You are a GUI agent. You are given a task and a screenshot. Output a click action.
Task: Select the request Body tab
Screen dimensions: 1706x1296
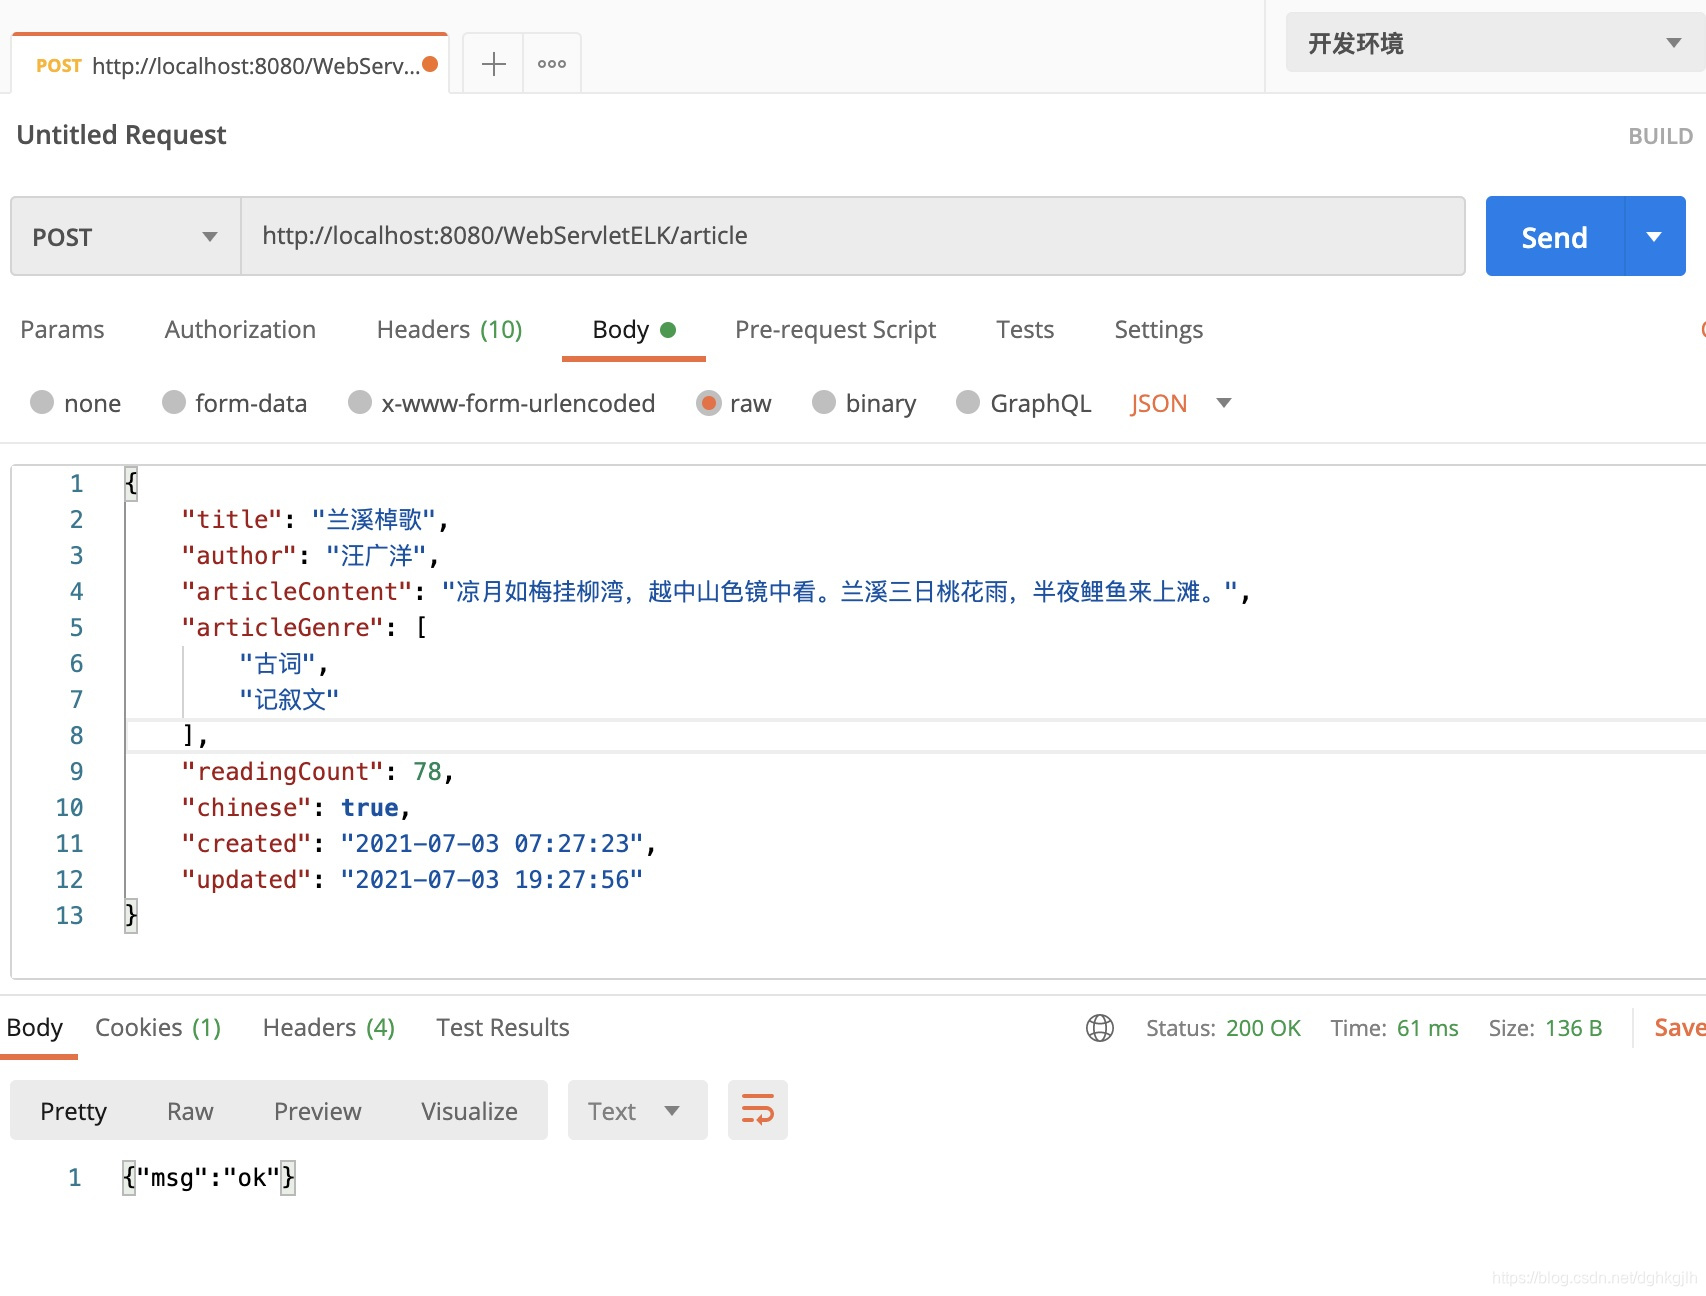point(634,330)
